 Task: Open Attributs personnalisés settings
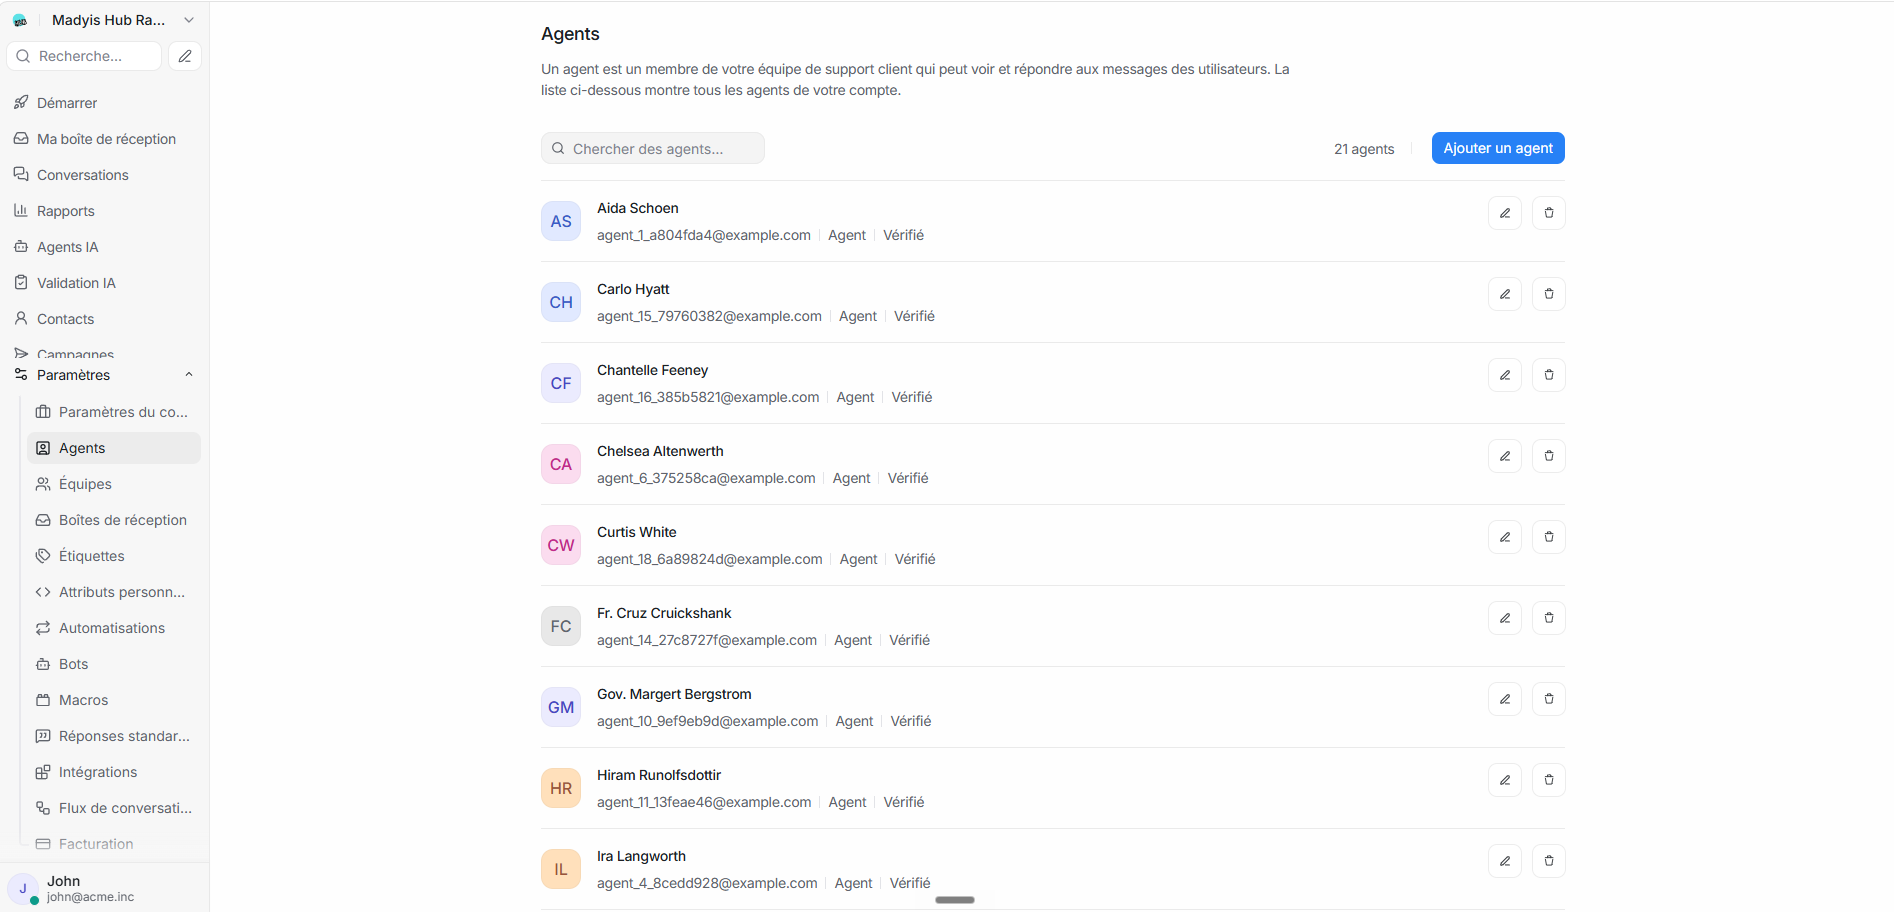pyautogui.click(x=114, y=592)
